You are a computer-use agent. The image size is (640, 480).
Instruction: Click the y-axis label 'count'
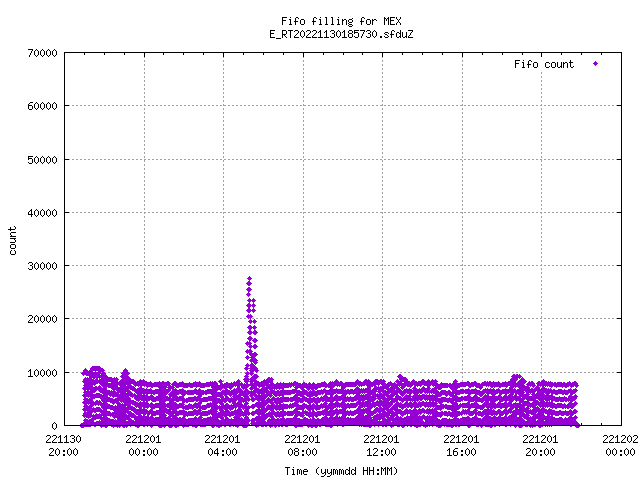[13, 241]
